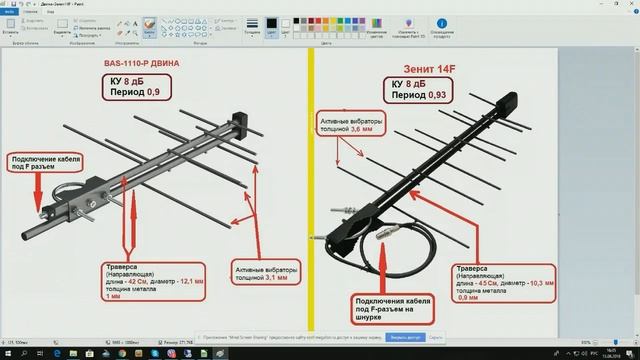
Task: Open the File menu tab
Action: coord(9,11)
